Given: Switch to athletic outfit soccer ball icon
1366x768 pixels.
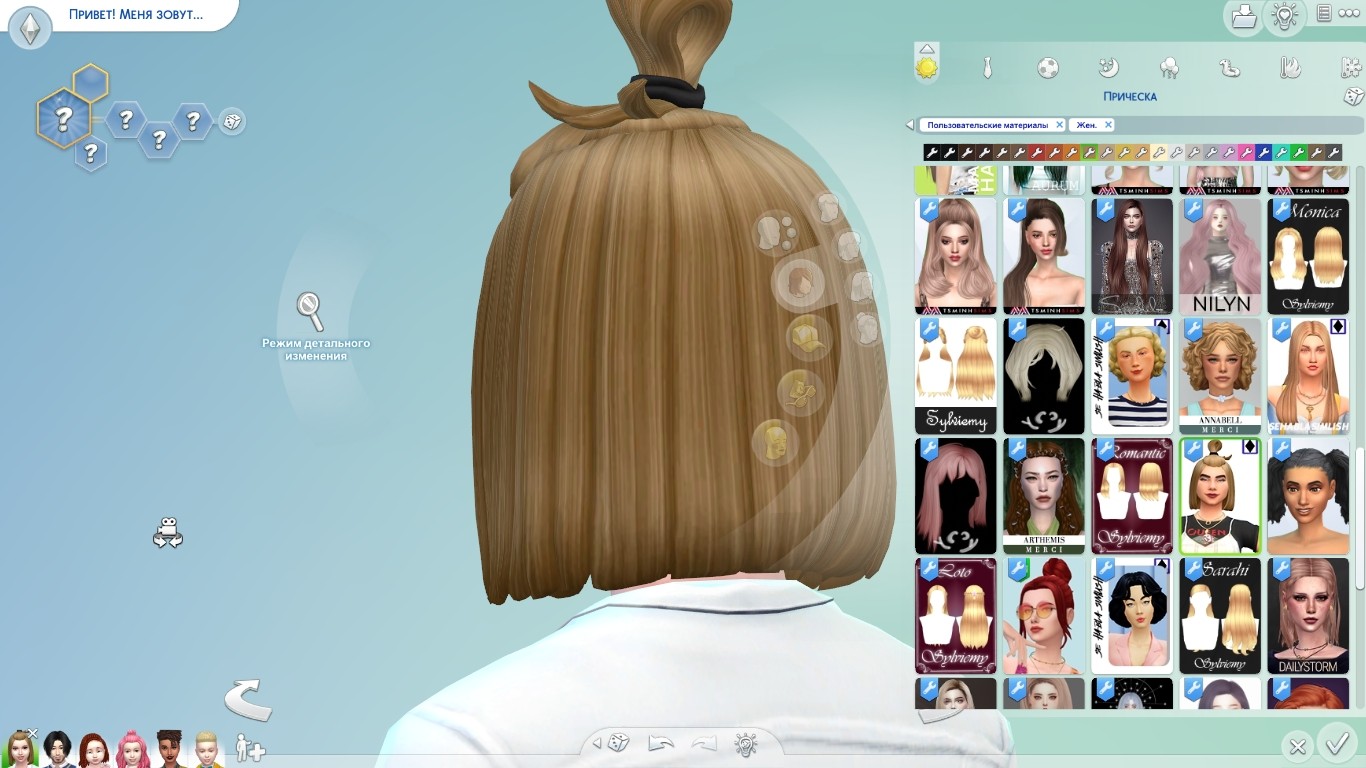Looking at the screenshot, I should click(x=1047, y=68).
